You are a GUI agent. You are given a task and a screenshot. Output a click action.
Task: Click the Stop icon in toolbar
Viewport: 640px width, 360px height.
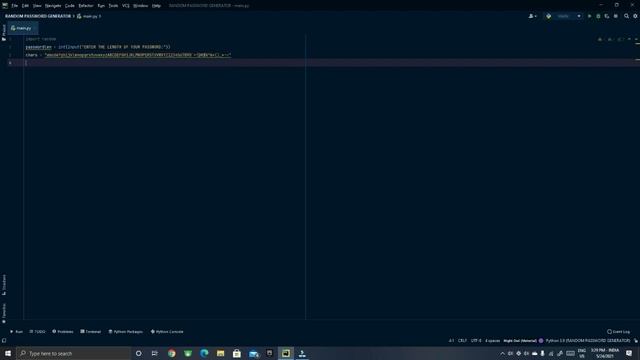616,16
